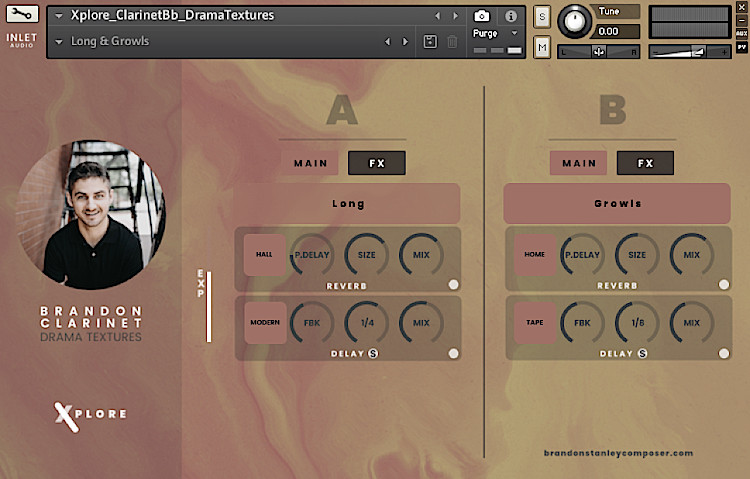
Task: Toggle section A Reverb on/off dot
Action: [x=454, y=285]
